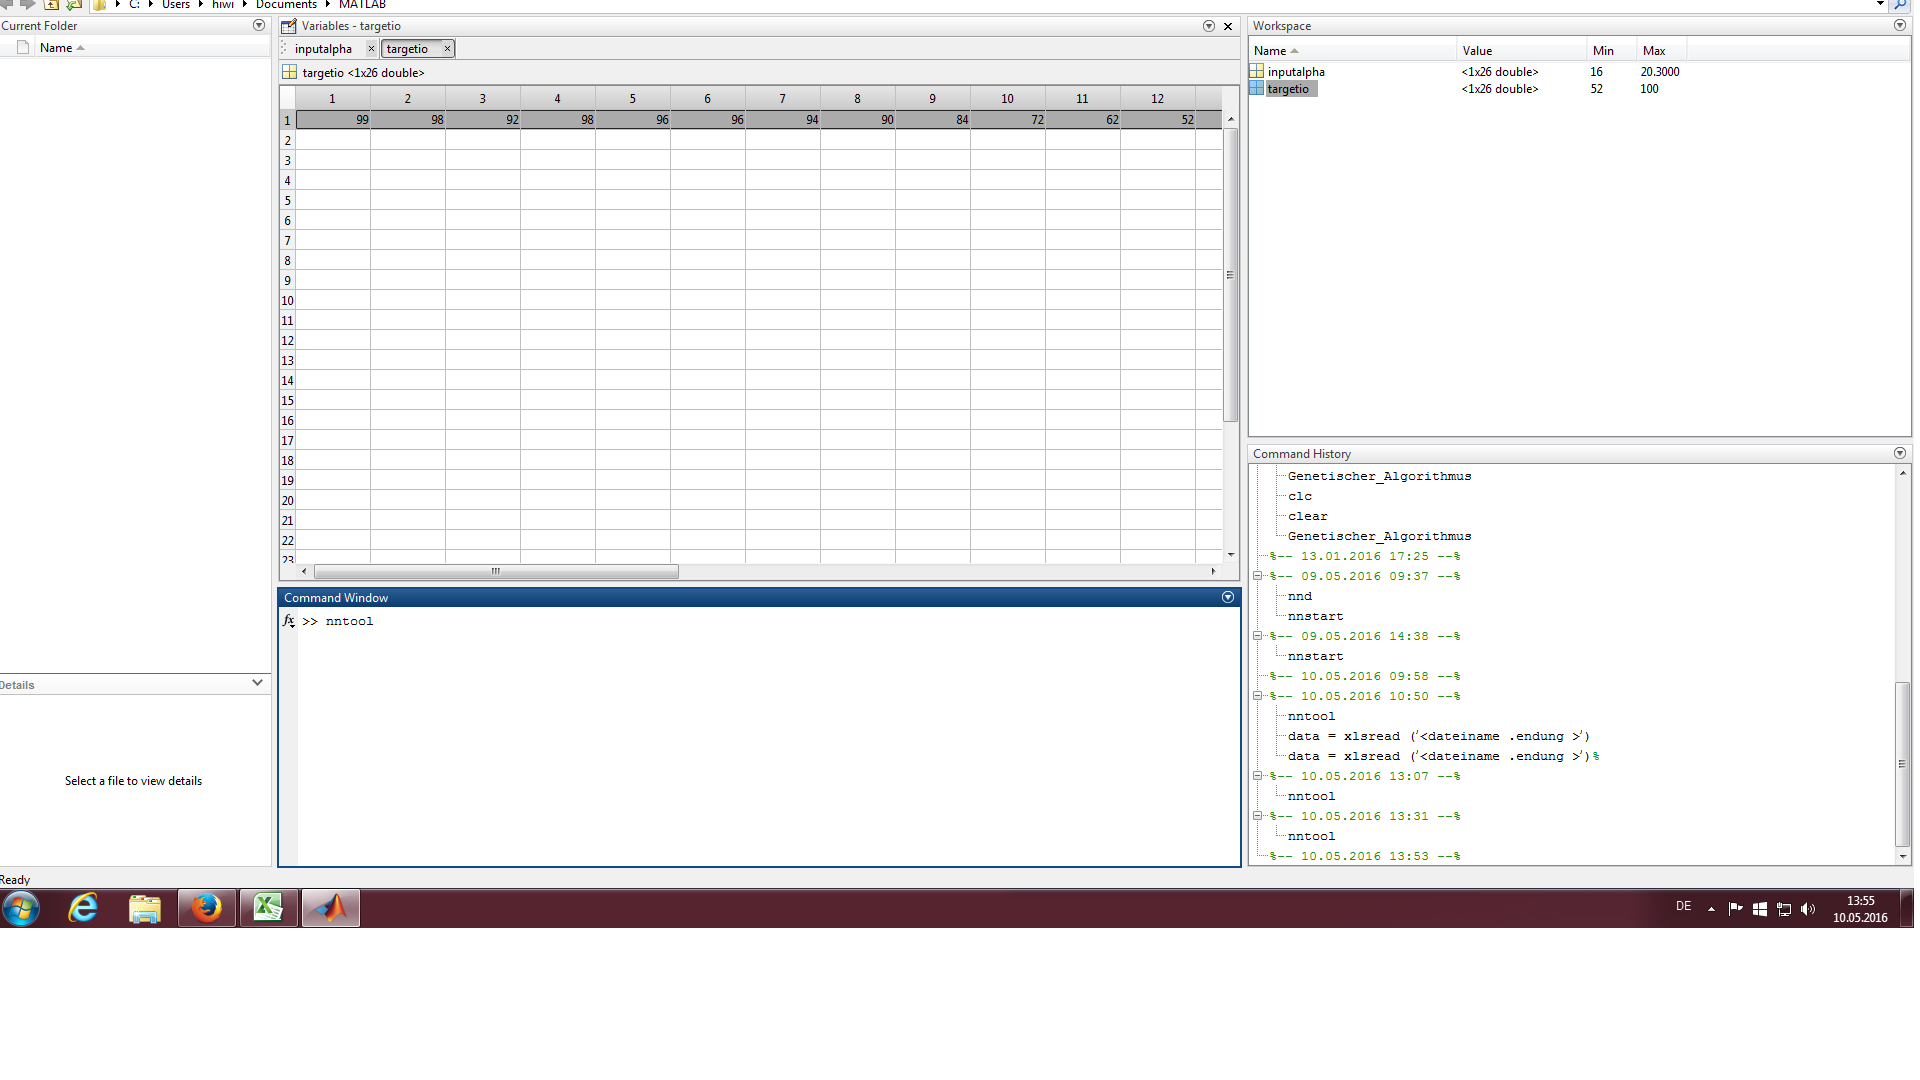
Task: Open Command Window actions dropdown
Action: click(1227, 597)
